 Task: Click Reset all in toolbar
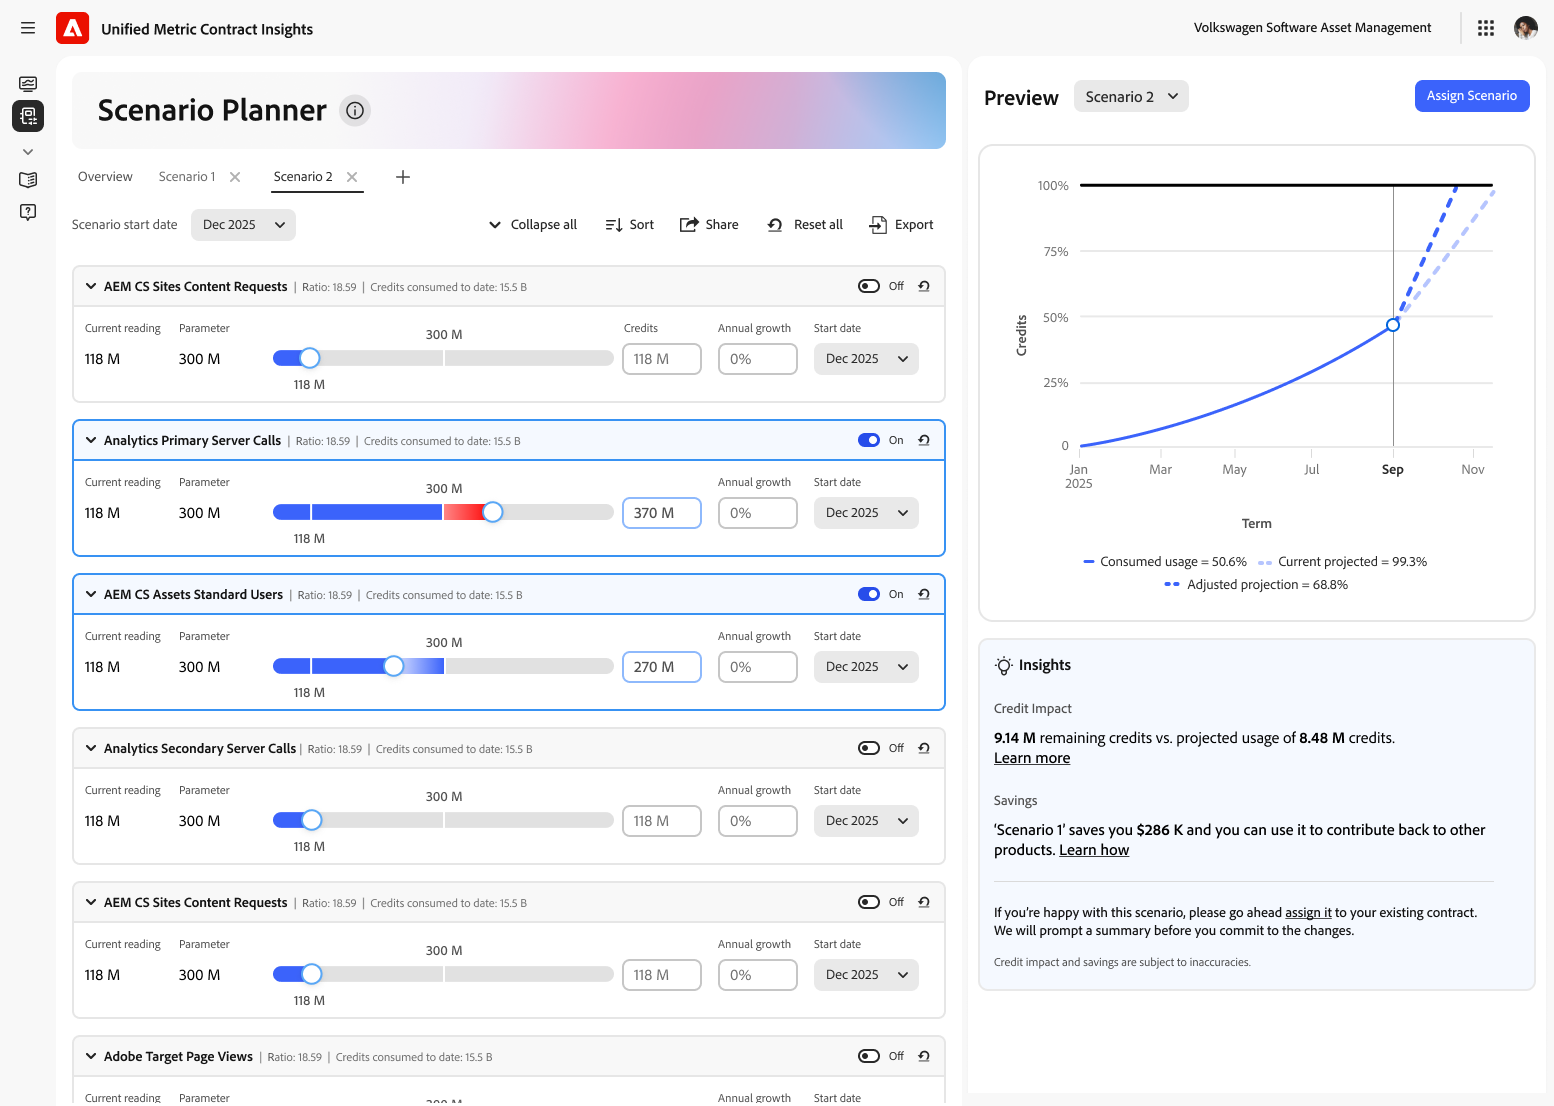(805, 225)
